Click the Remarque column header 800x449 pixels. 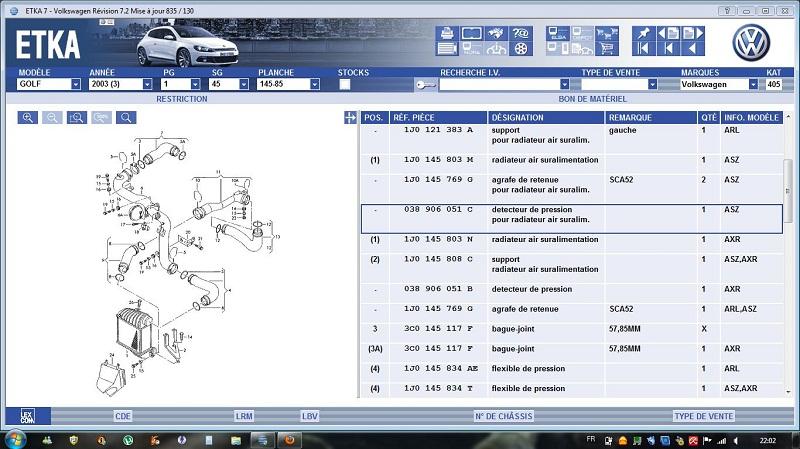(651, 118)
